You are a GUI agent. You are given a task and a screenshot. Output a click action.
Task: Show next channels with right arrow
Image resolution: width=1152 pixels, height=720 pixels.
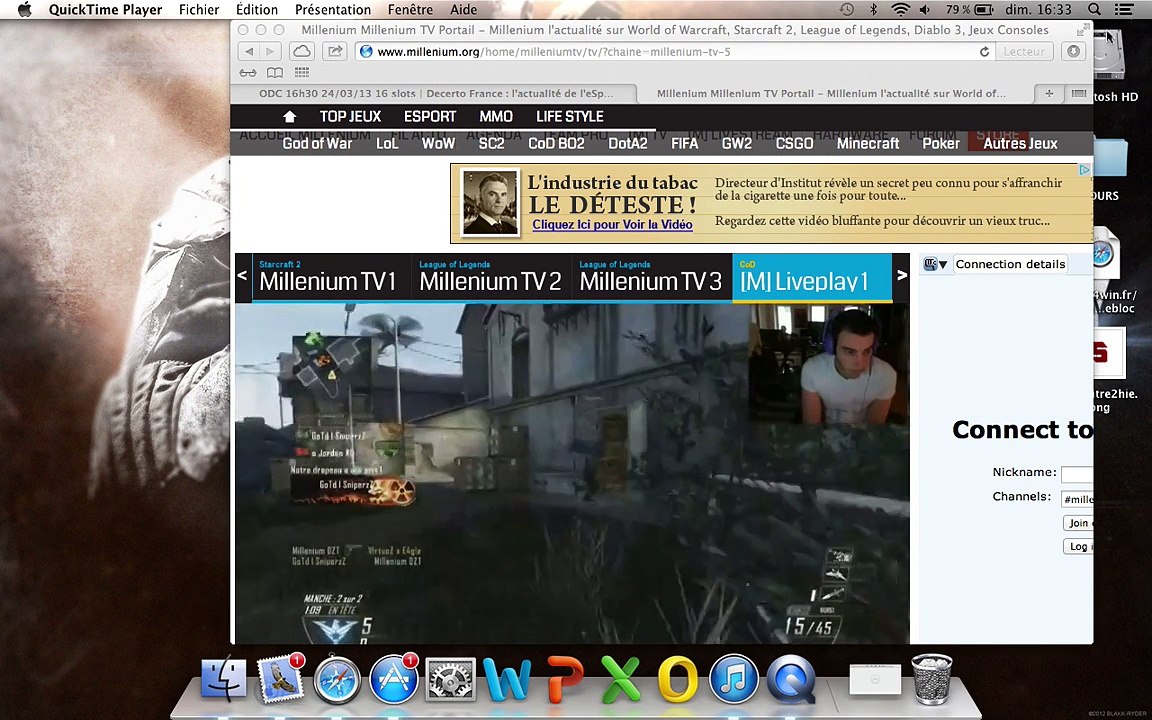[x=901, y=276]
